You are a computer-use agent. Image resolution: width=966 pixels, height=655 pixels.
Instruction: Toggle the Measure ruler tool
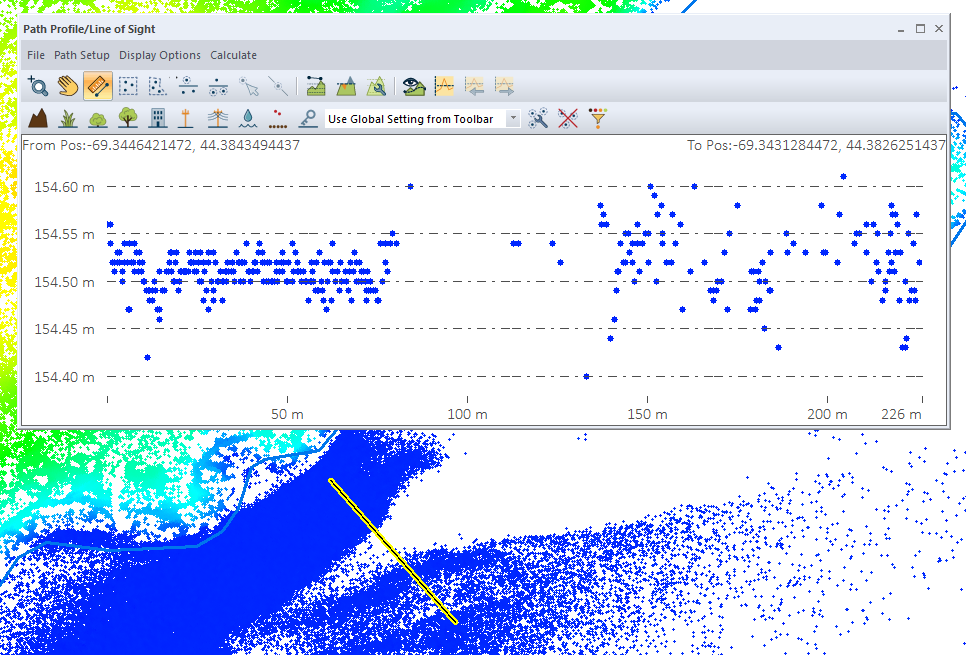(x=97, y=87)
